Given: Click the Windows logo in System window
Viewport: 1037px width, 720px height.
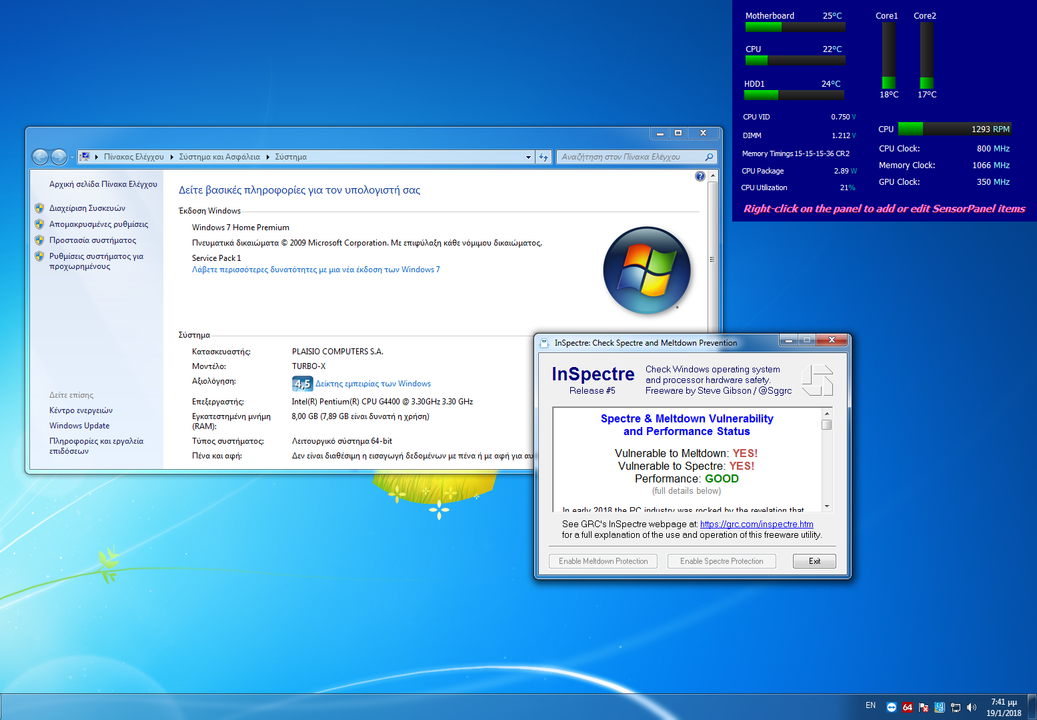Looking at the screenshot, I should (647, 270).
